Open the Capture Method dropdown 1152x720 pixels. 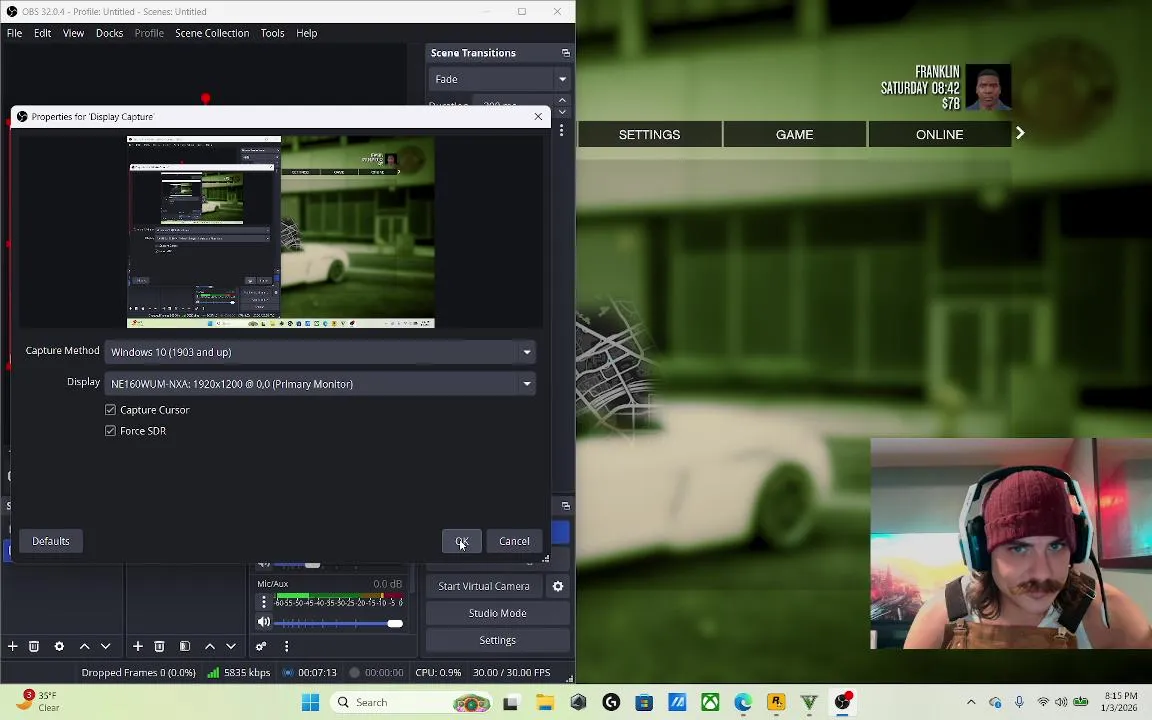320,352
